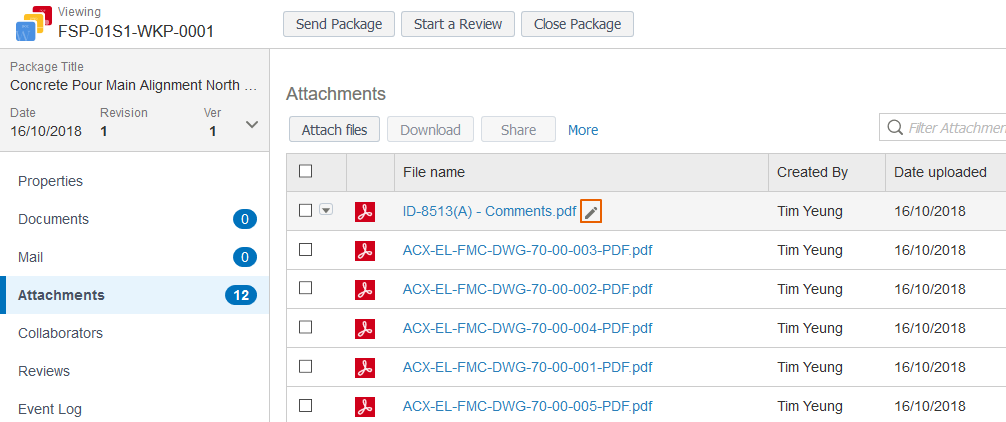
Task: Open row dropdown arrow for ID-8513(A) - Comments.pdf
Action: coord(326,210)
